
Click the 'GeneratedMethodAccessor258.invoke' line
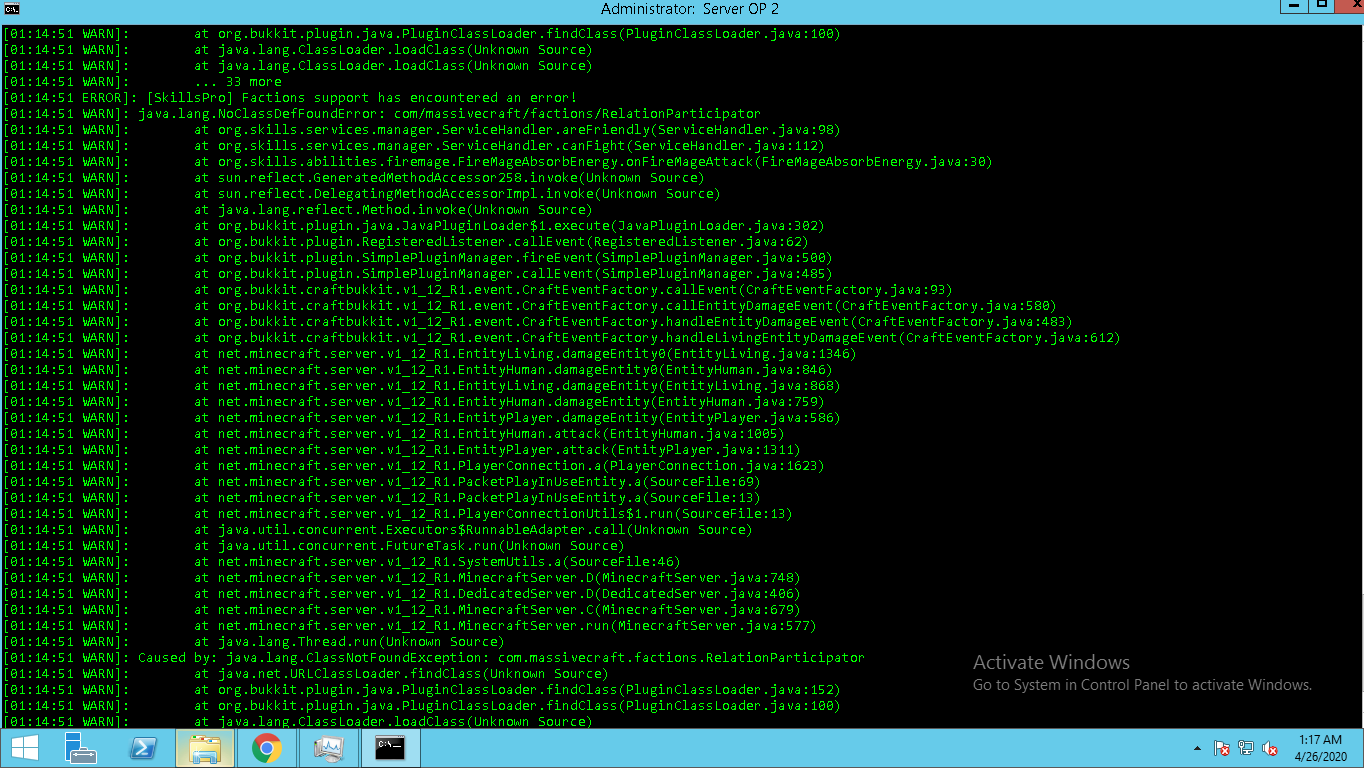(x=353, y=178)
